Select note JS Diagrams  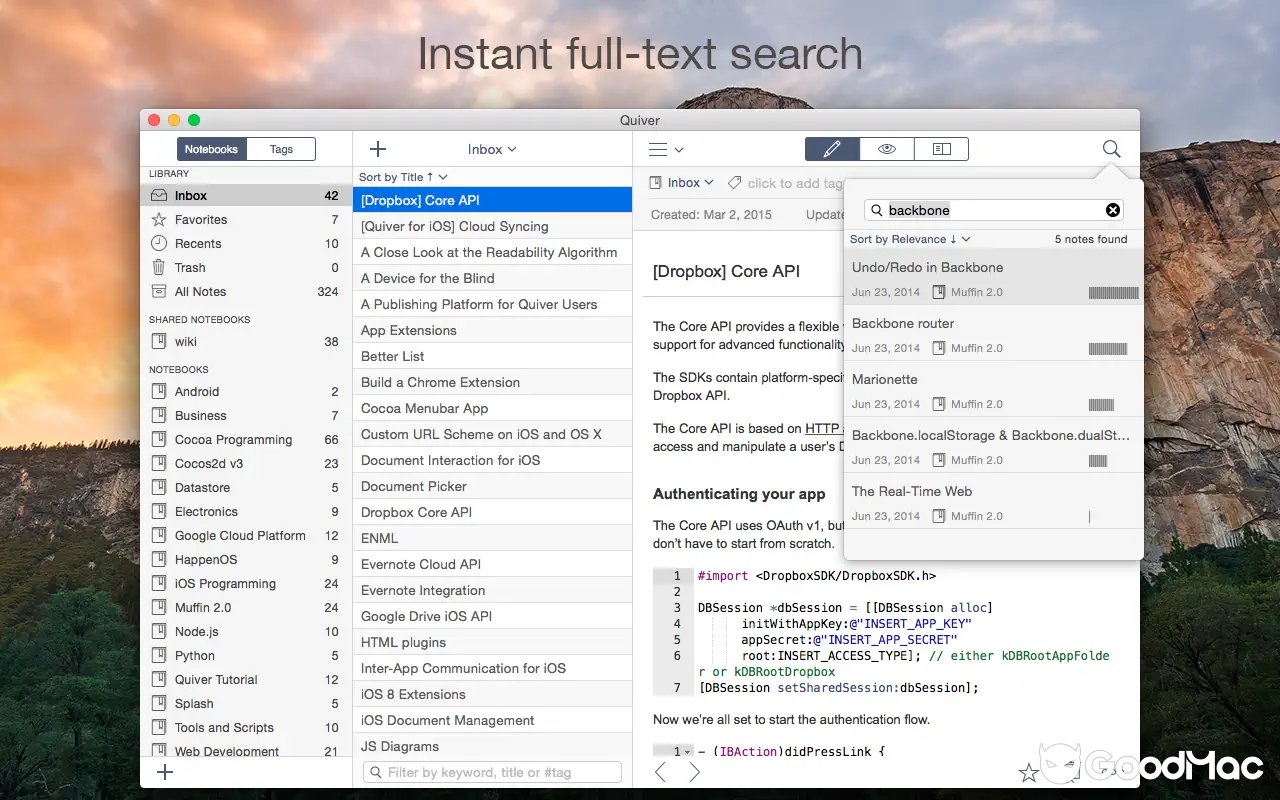[x=493, y=747]
